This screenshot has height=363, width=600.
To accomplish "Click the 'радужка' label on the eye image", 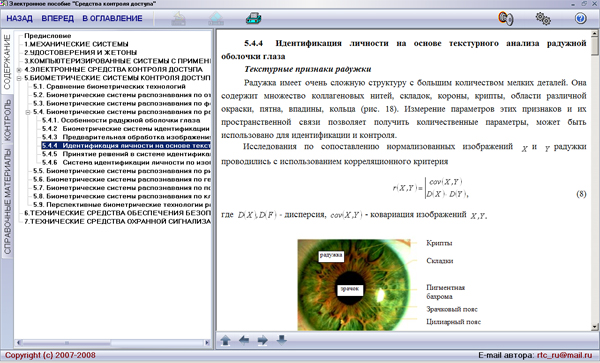I will (331, 256).
